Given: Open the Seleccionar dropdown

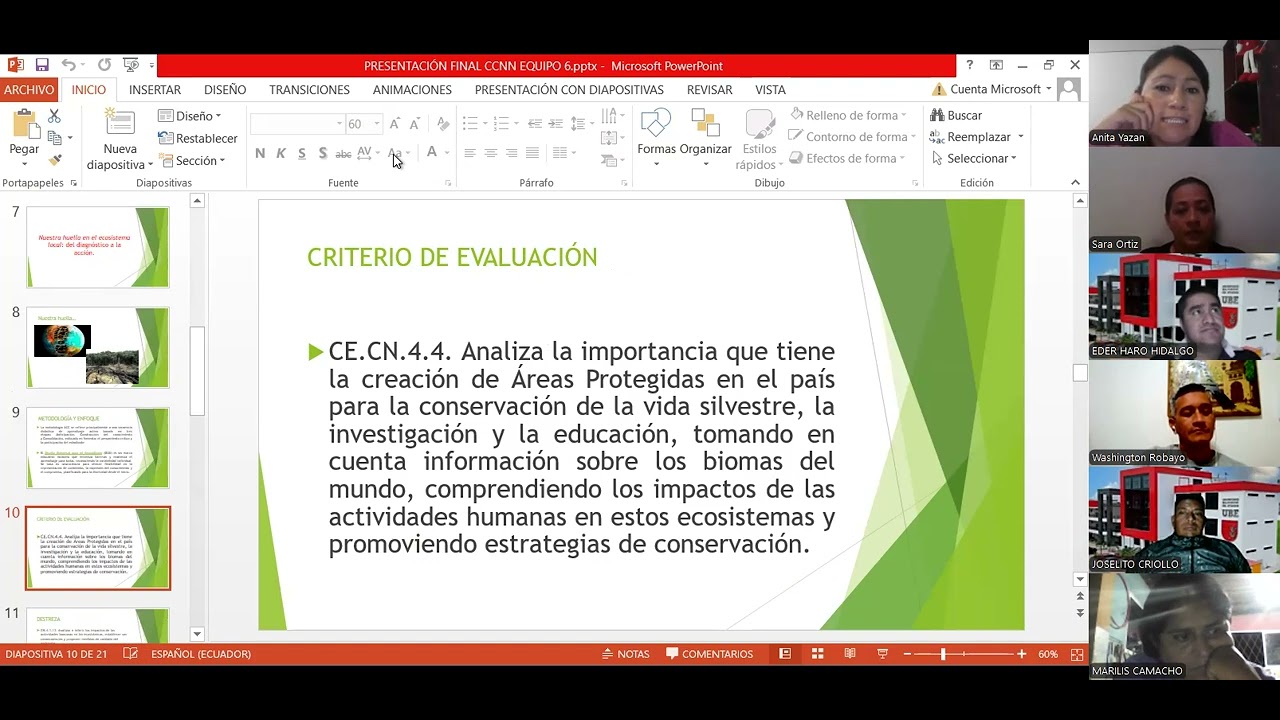Looking at the screenshot, I should click(x=974, y=158).
